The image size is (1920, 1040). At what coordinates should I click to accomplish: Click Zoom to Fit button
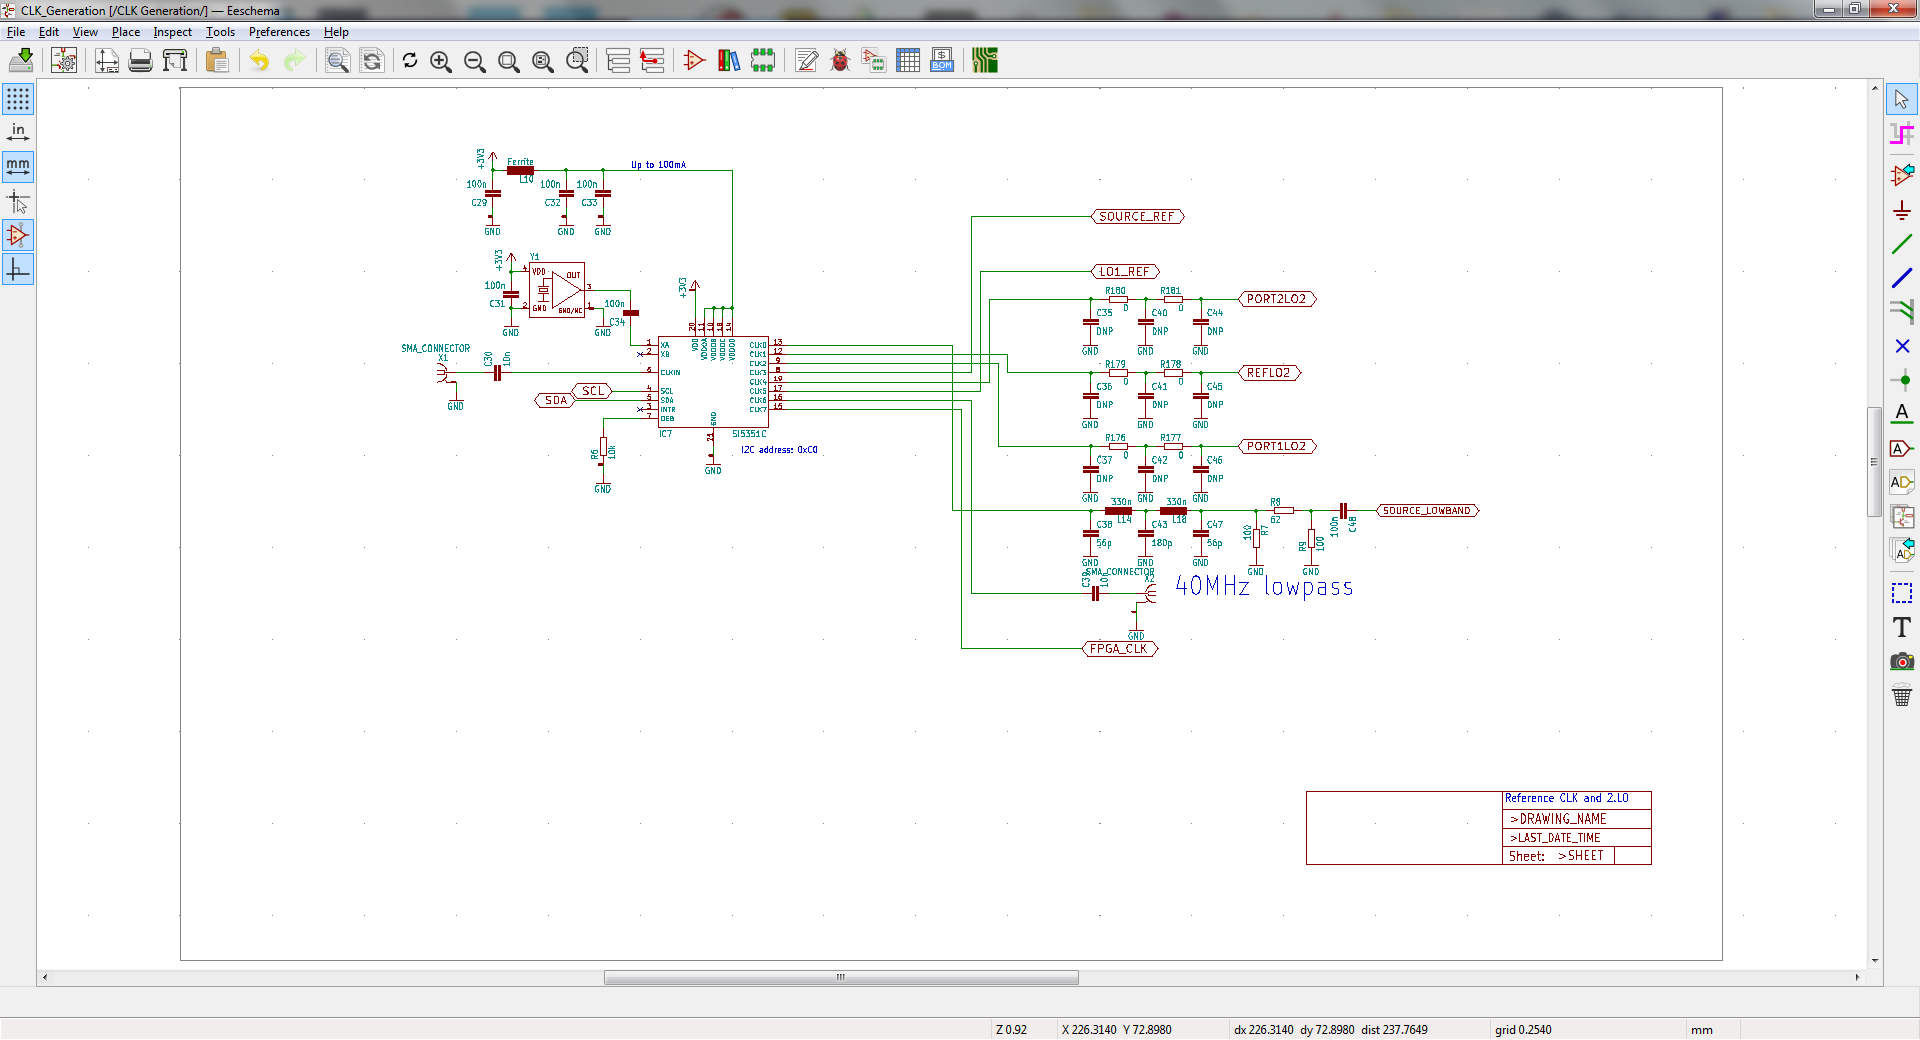click(x=509, y=61)
